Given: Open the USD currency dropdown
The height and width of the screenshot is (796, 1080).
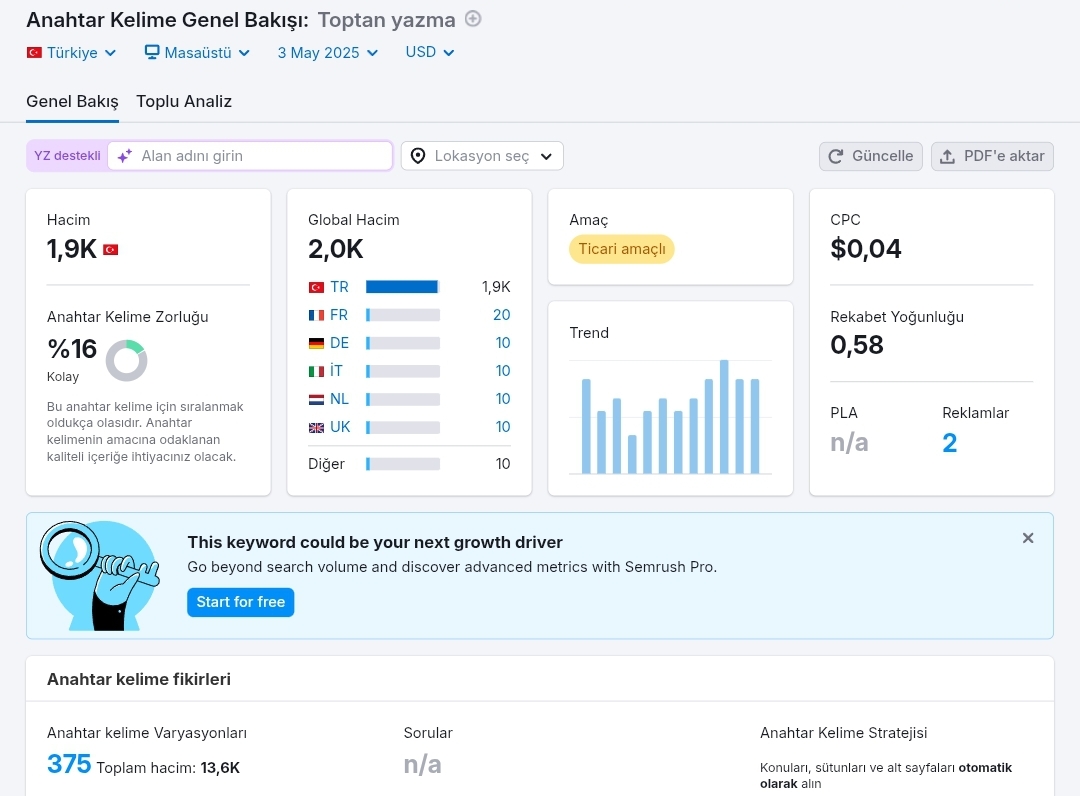Looking at the screenshot, I should coord(430,52).
